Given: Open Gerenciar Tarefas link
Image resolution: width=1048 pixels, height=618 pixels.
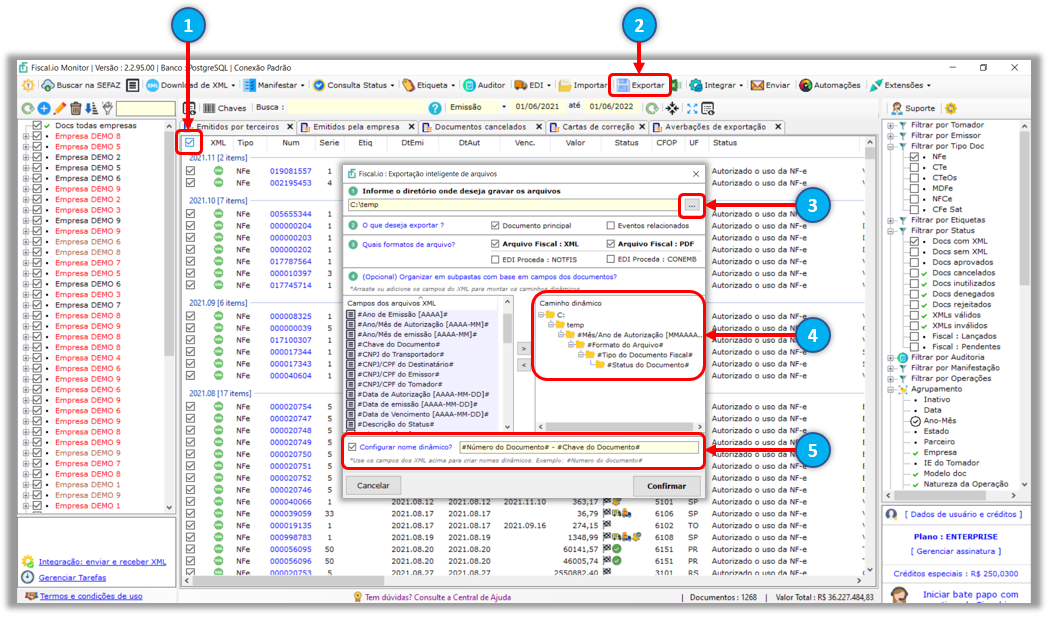Looking at the screenshot, I should coord(72,578).
